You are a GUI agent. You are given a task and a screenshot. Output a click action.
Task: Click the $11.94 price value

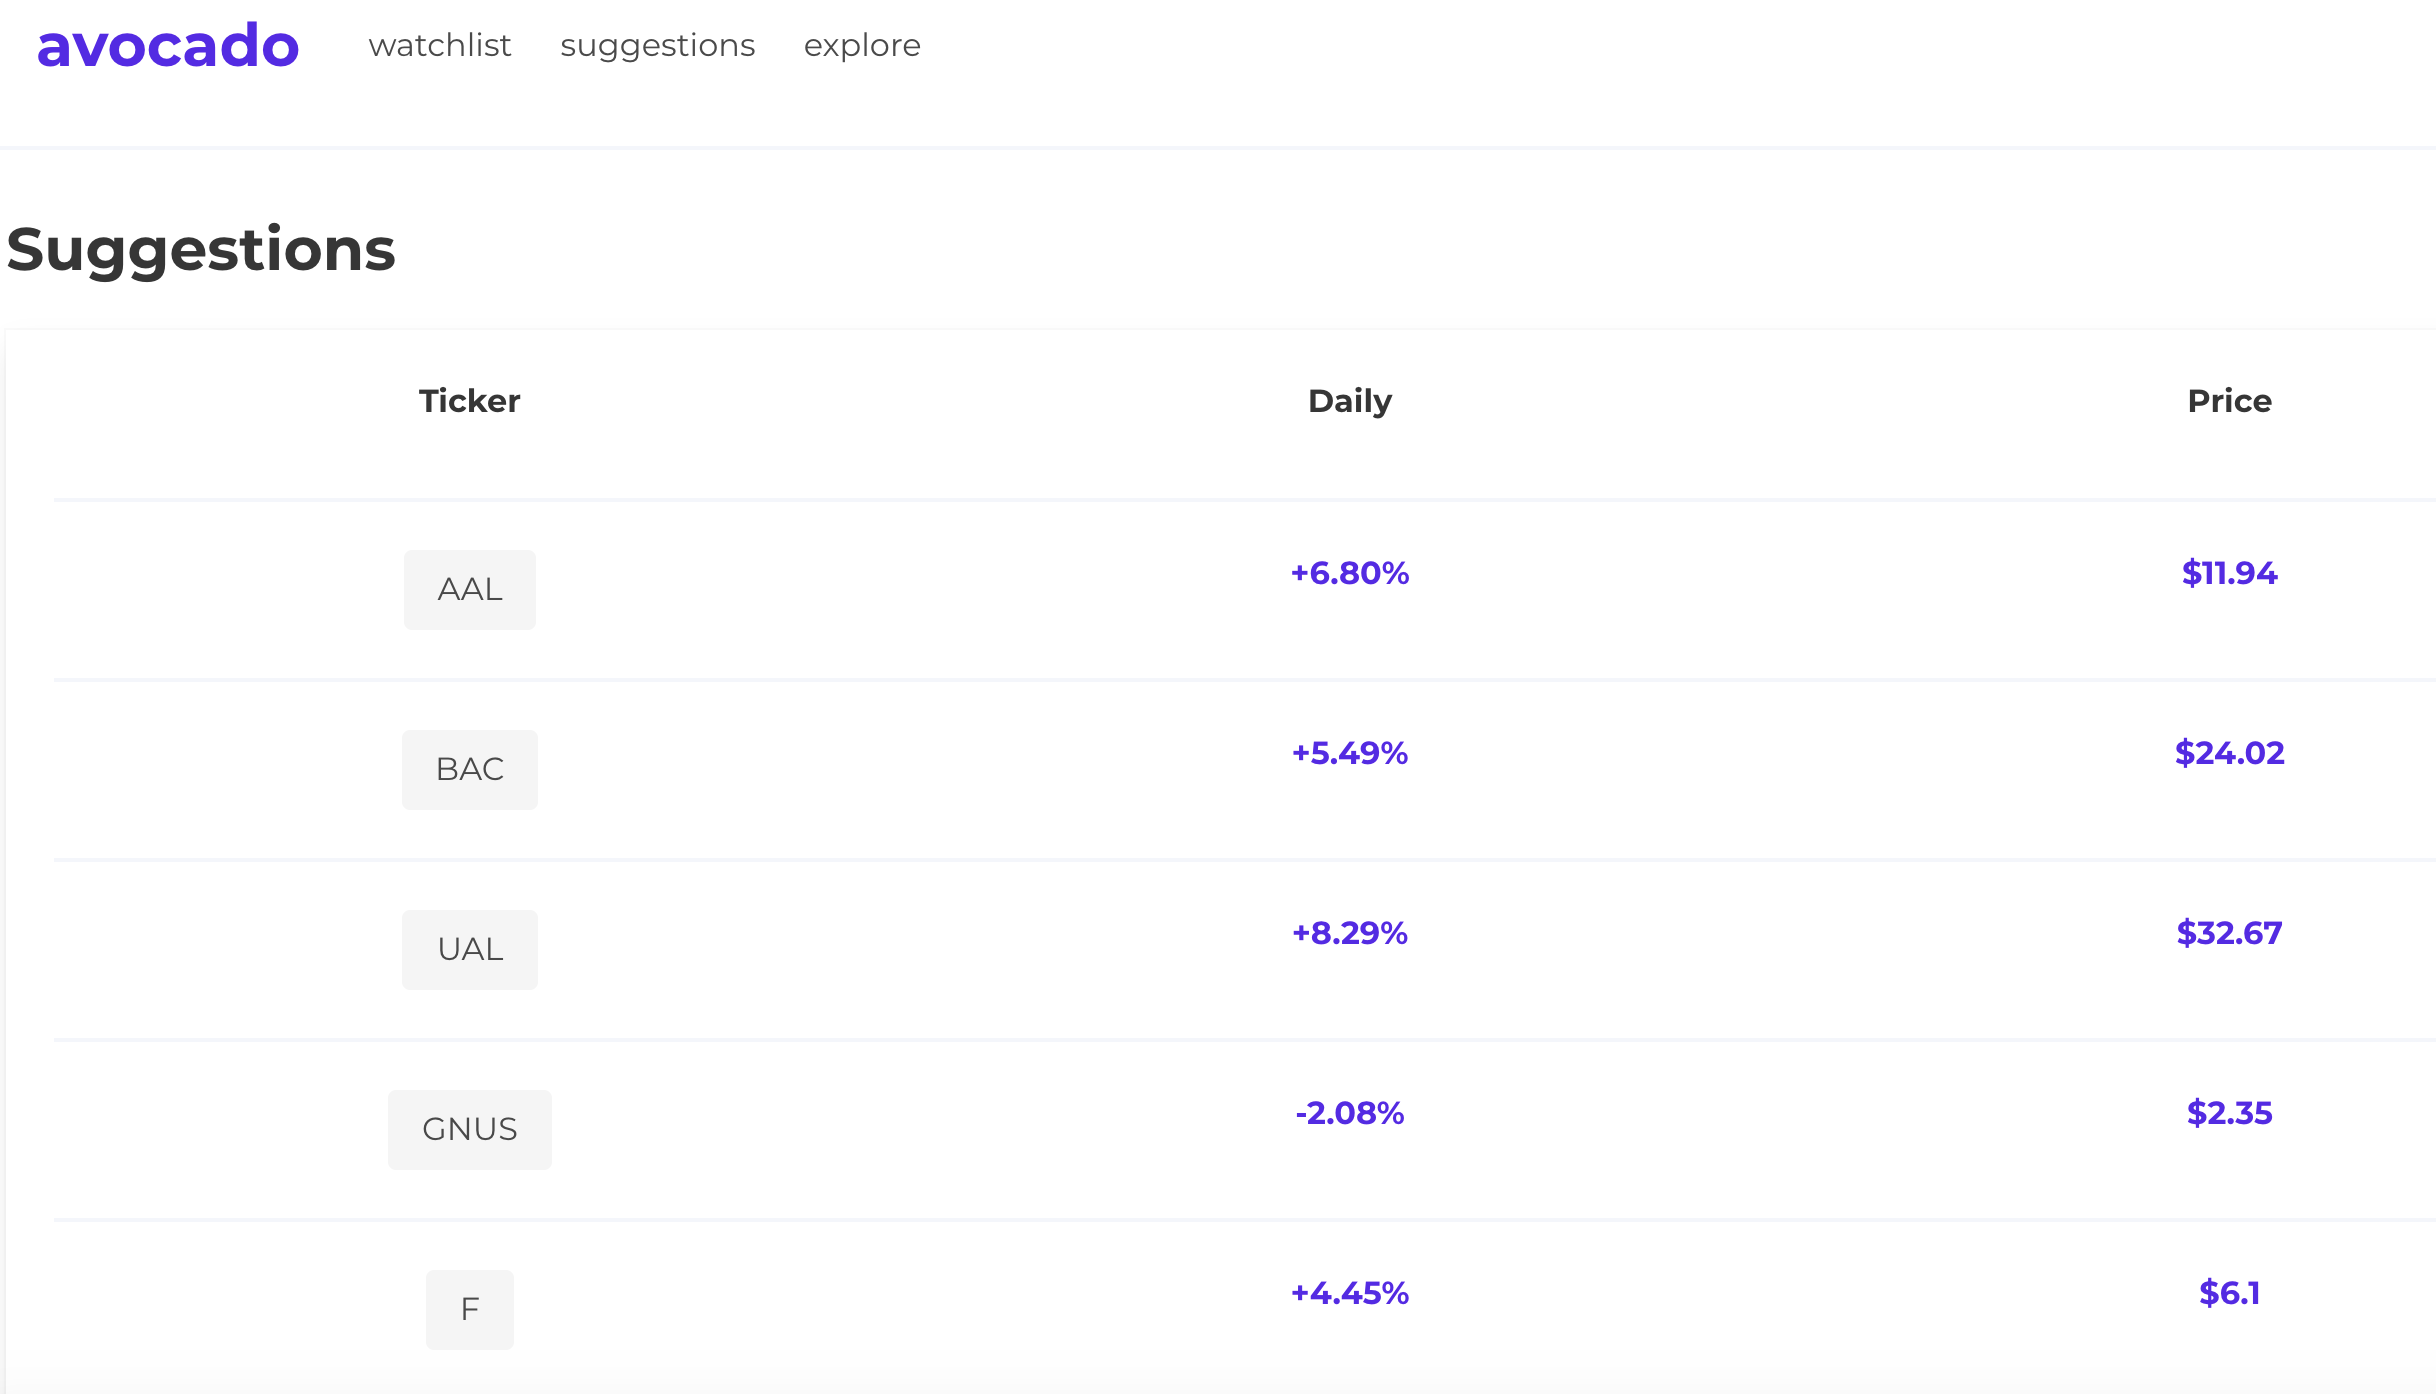[x=2229, y=573]
